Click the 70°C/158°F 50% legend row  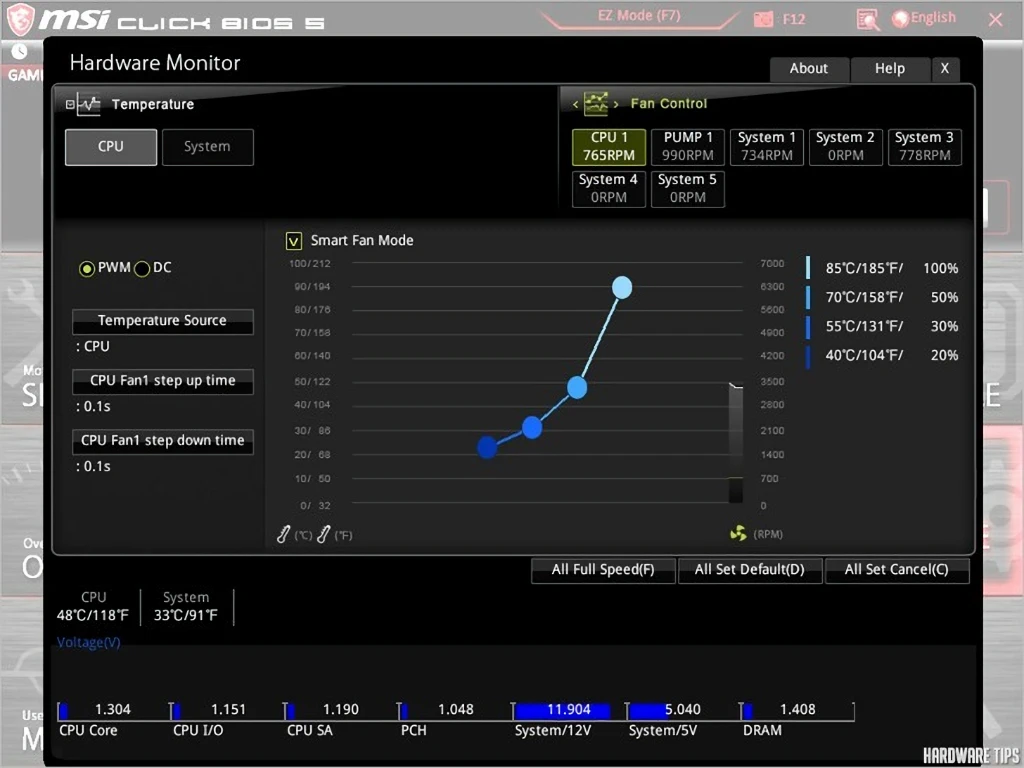[x=882, y=297]
